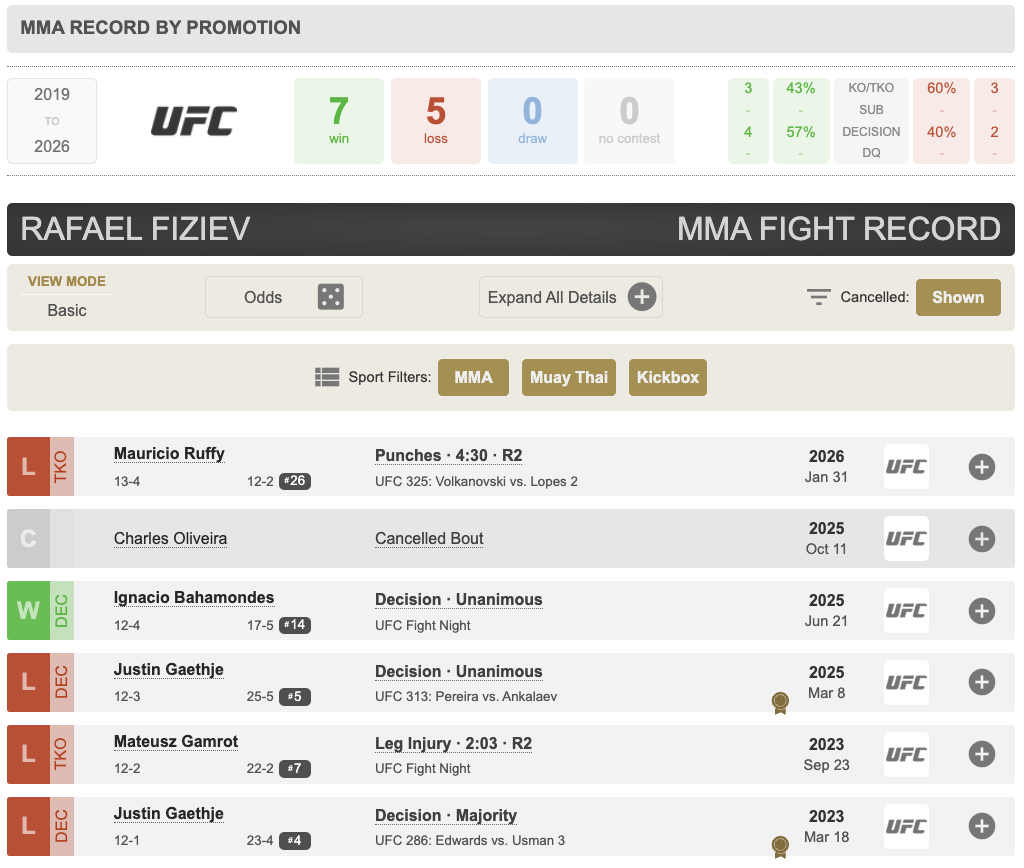Click the large UFC logo in promotion record
Viewport: 1024px width, 868px height.
[194, 121]
